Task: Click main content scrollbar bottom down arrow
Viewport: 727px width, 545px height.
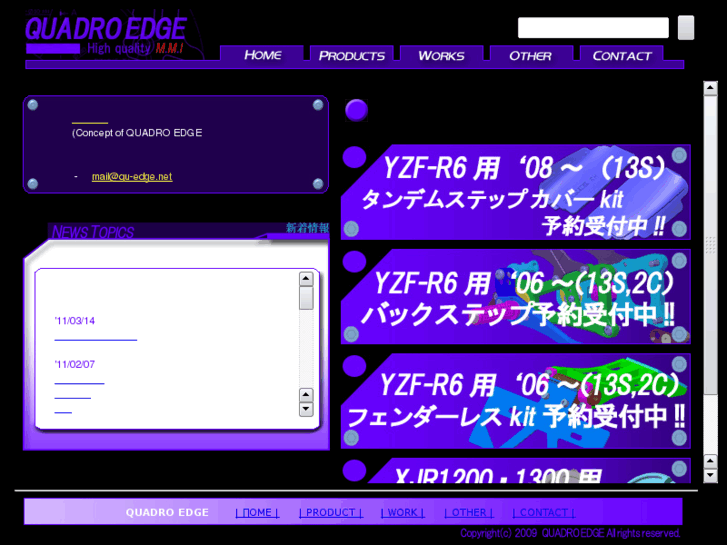Action: (710, 475)
